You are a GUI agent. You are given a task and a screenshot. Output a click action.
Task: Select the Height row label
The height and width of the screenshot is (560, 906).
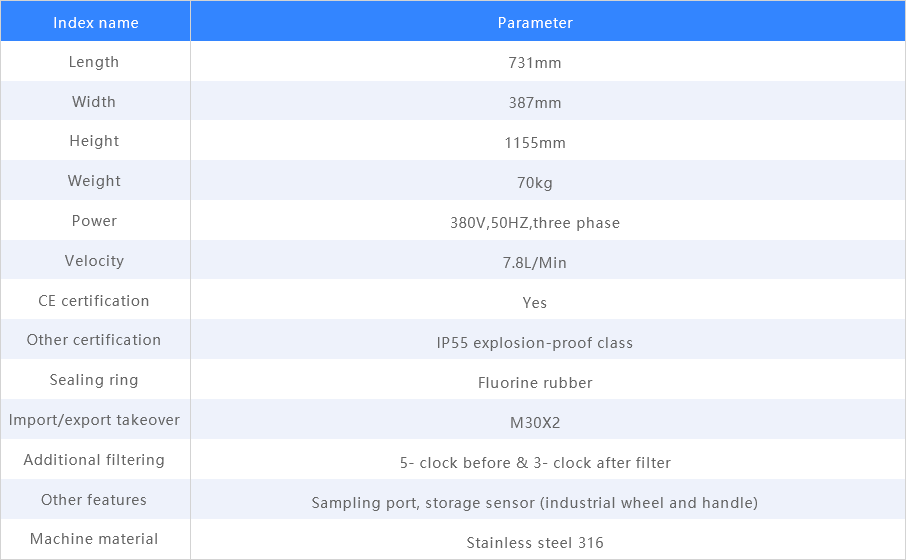[94, 142]
